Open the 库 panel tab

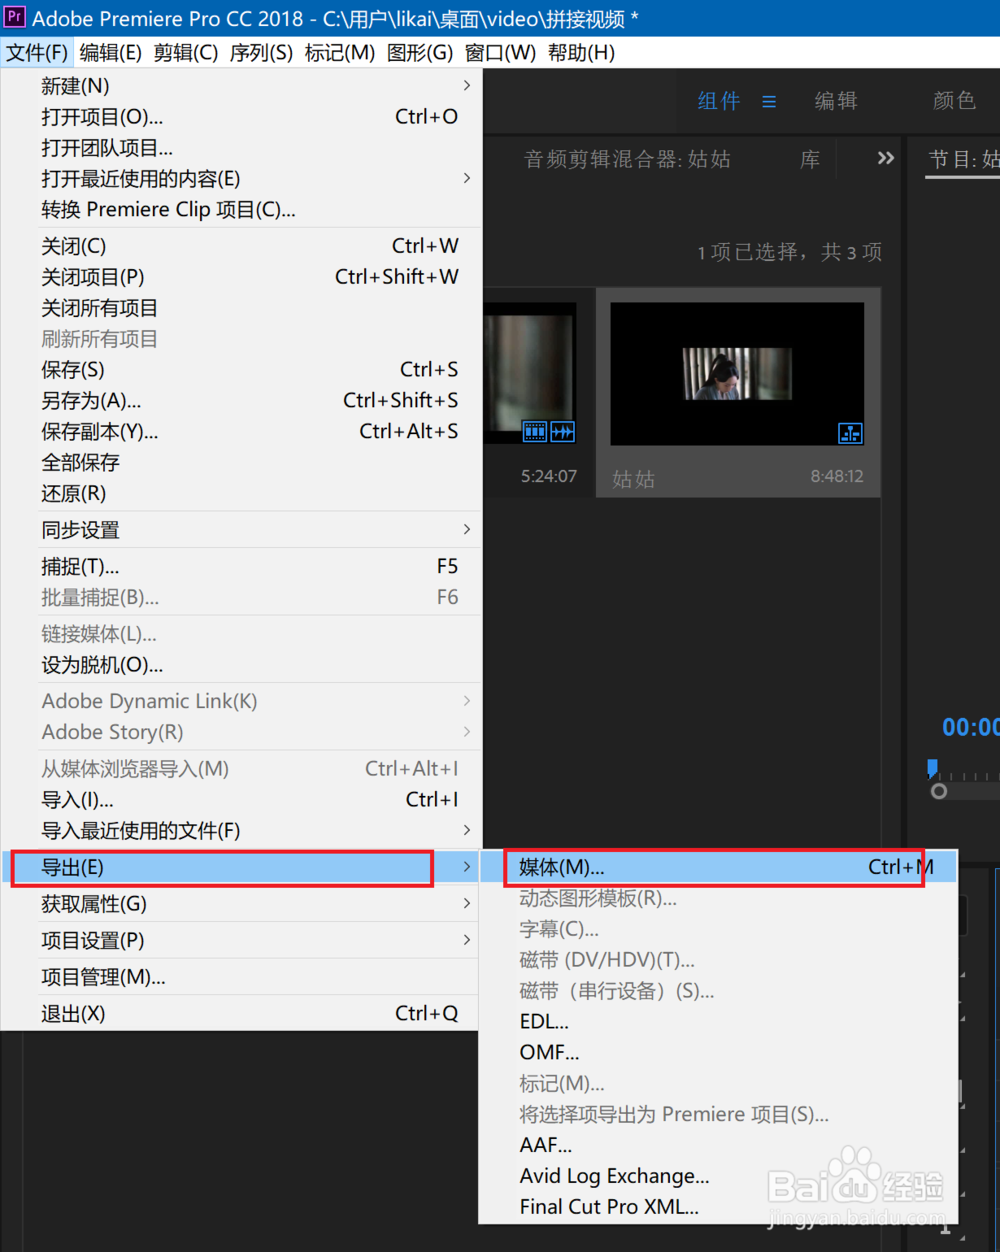tap(810, 159)
